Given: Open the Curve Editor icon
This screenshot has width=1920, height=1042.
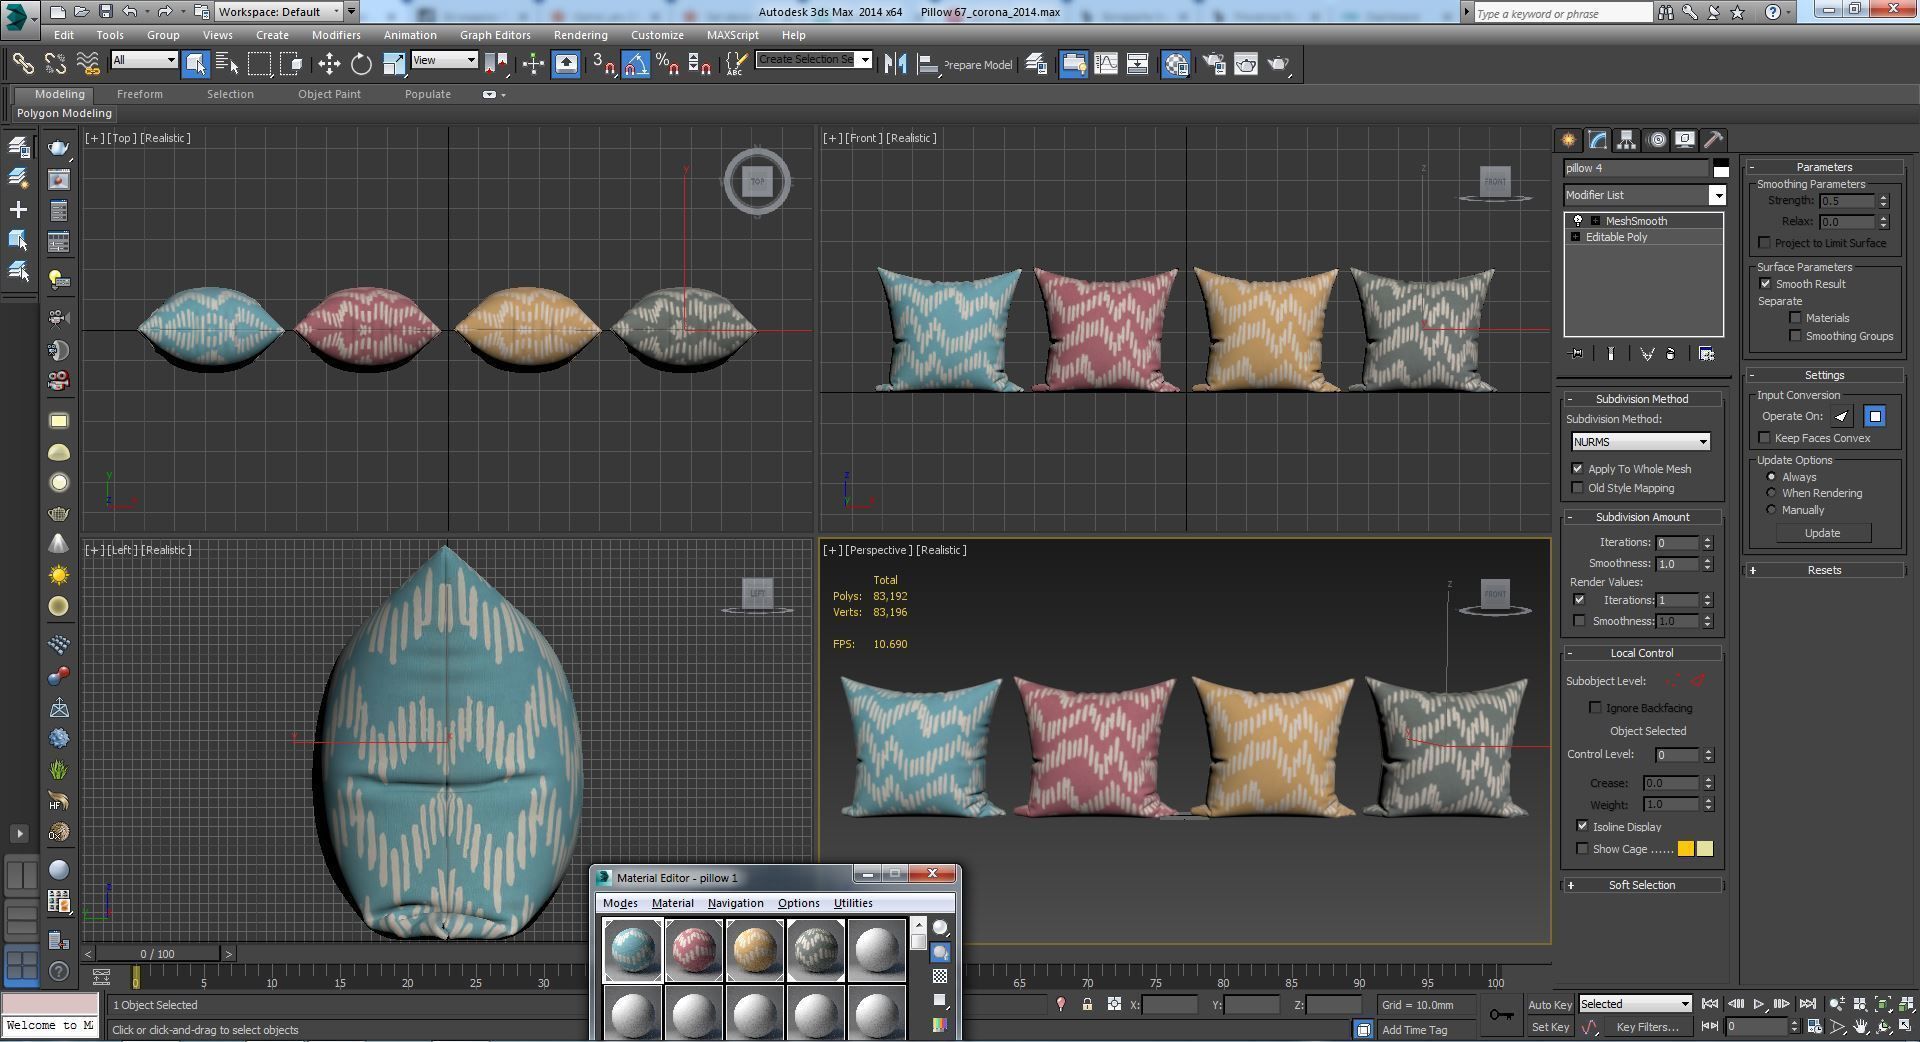Looking at the screenshot, I should point(1106,64).
